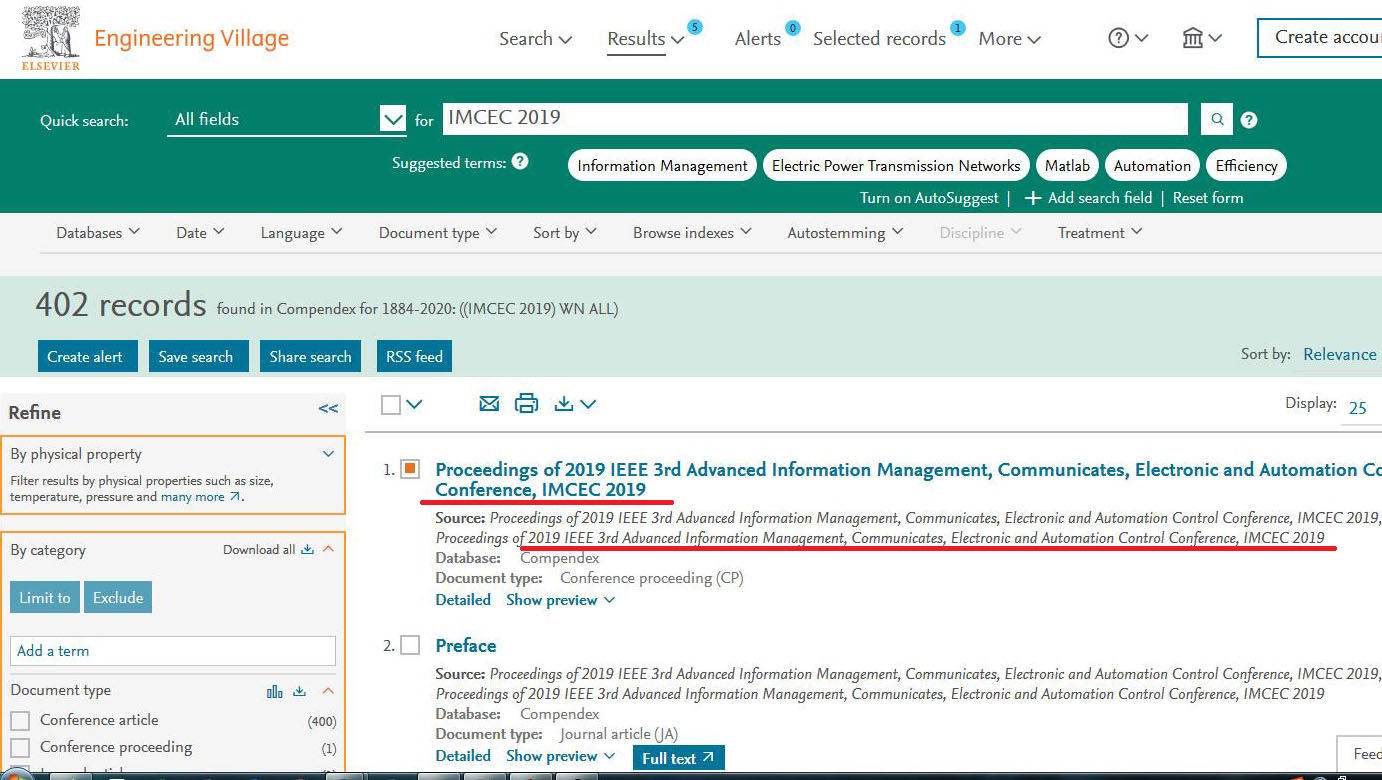Collapse the By category section

(328, 549)
